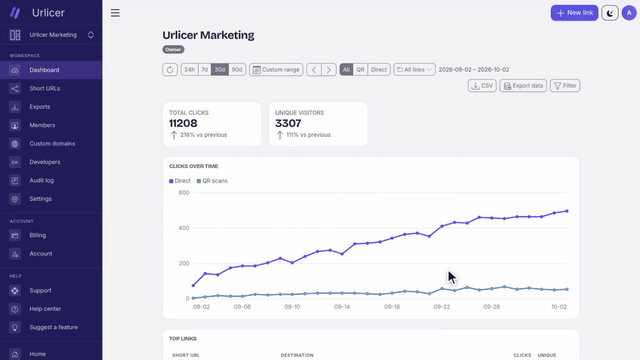Create a new link
The image size is (640, 360).
coord(574,13)
